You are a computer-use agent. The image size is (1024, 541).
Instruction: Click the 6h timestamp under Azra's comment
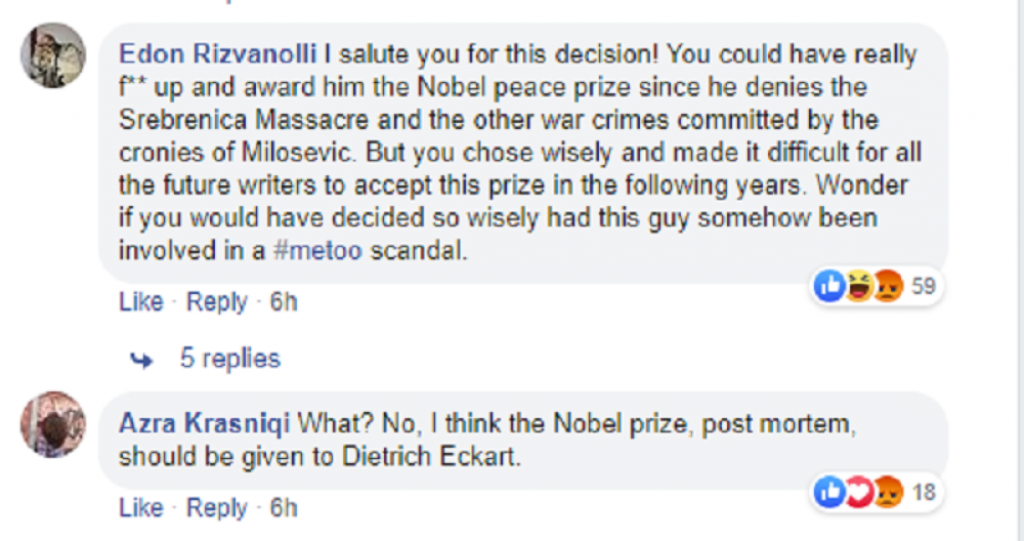(284, 508)
